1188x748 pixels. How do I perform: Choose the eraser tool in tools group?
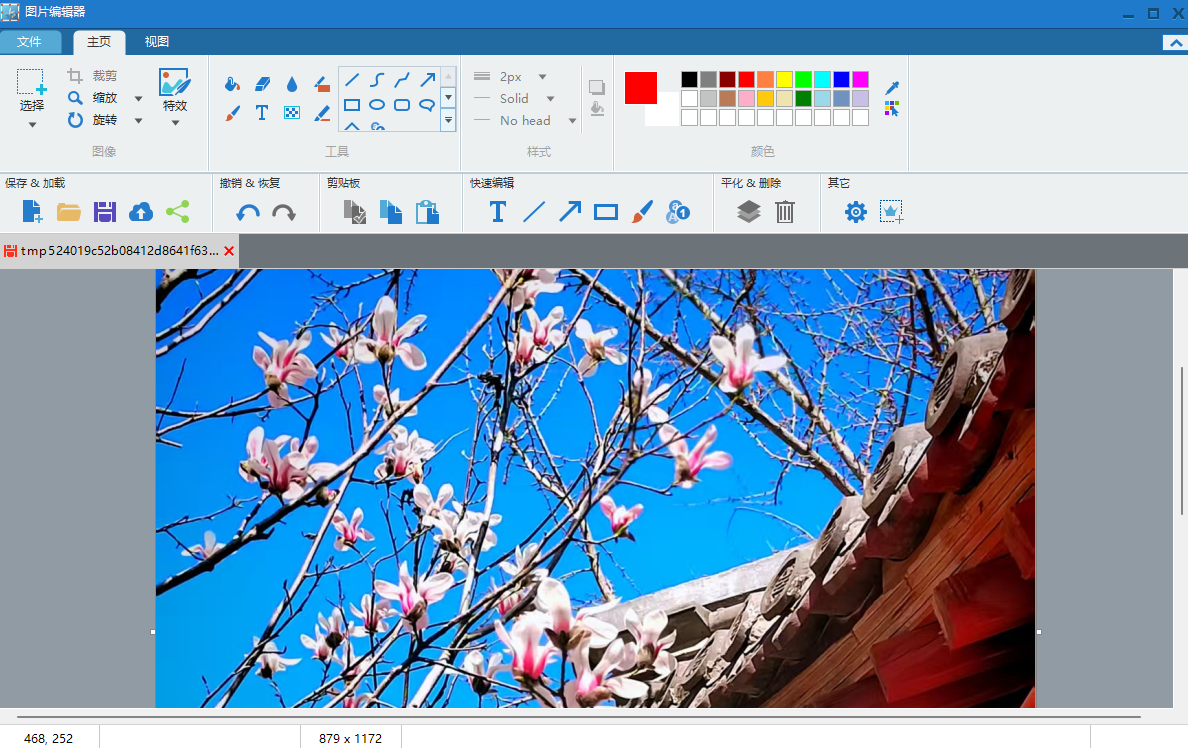(x=262, y=84)
